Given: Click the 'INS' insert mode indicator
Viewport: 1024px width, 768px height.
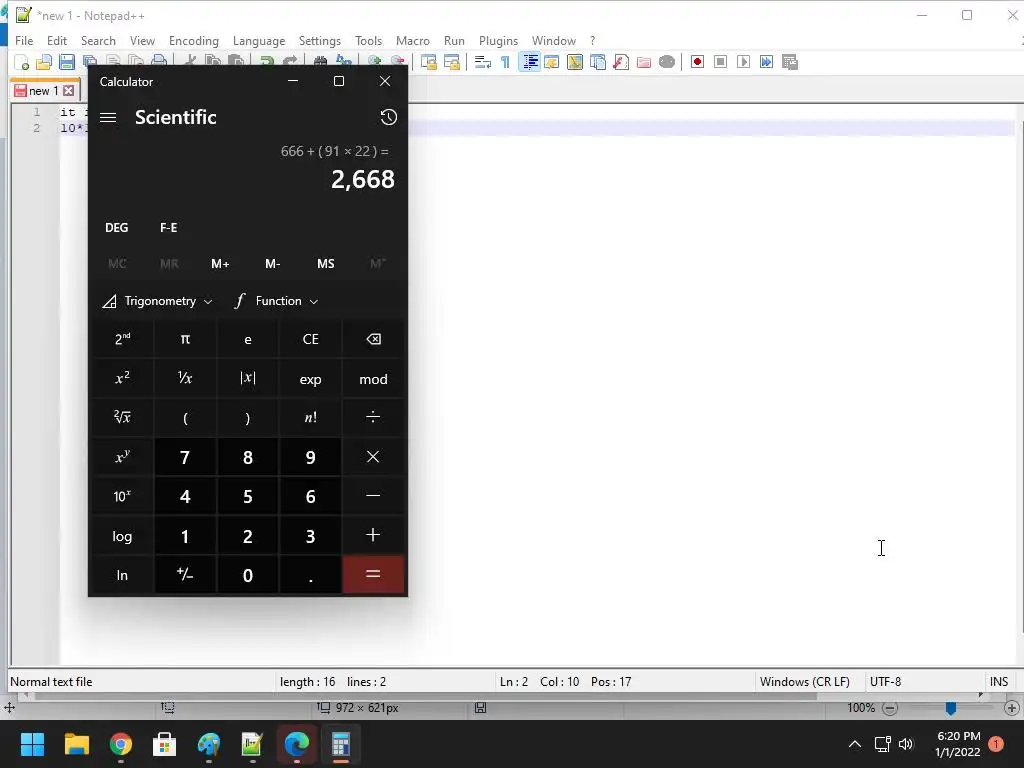Looking at the screenshot, I should tap(999, 682).
